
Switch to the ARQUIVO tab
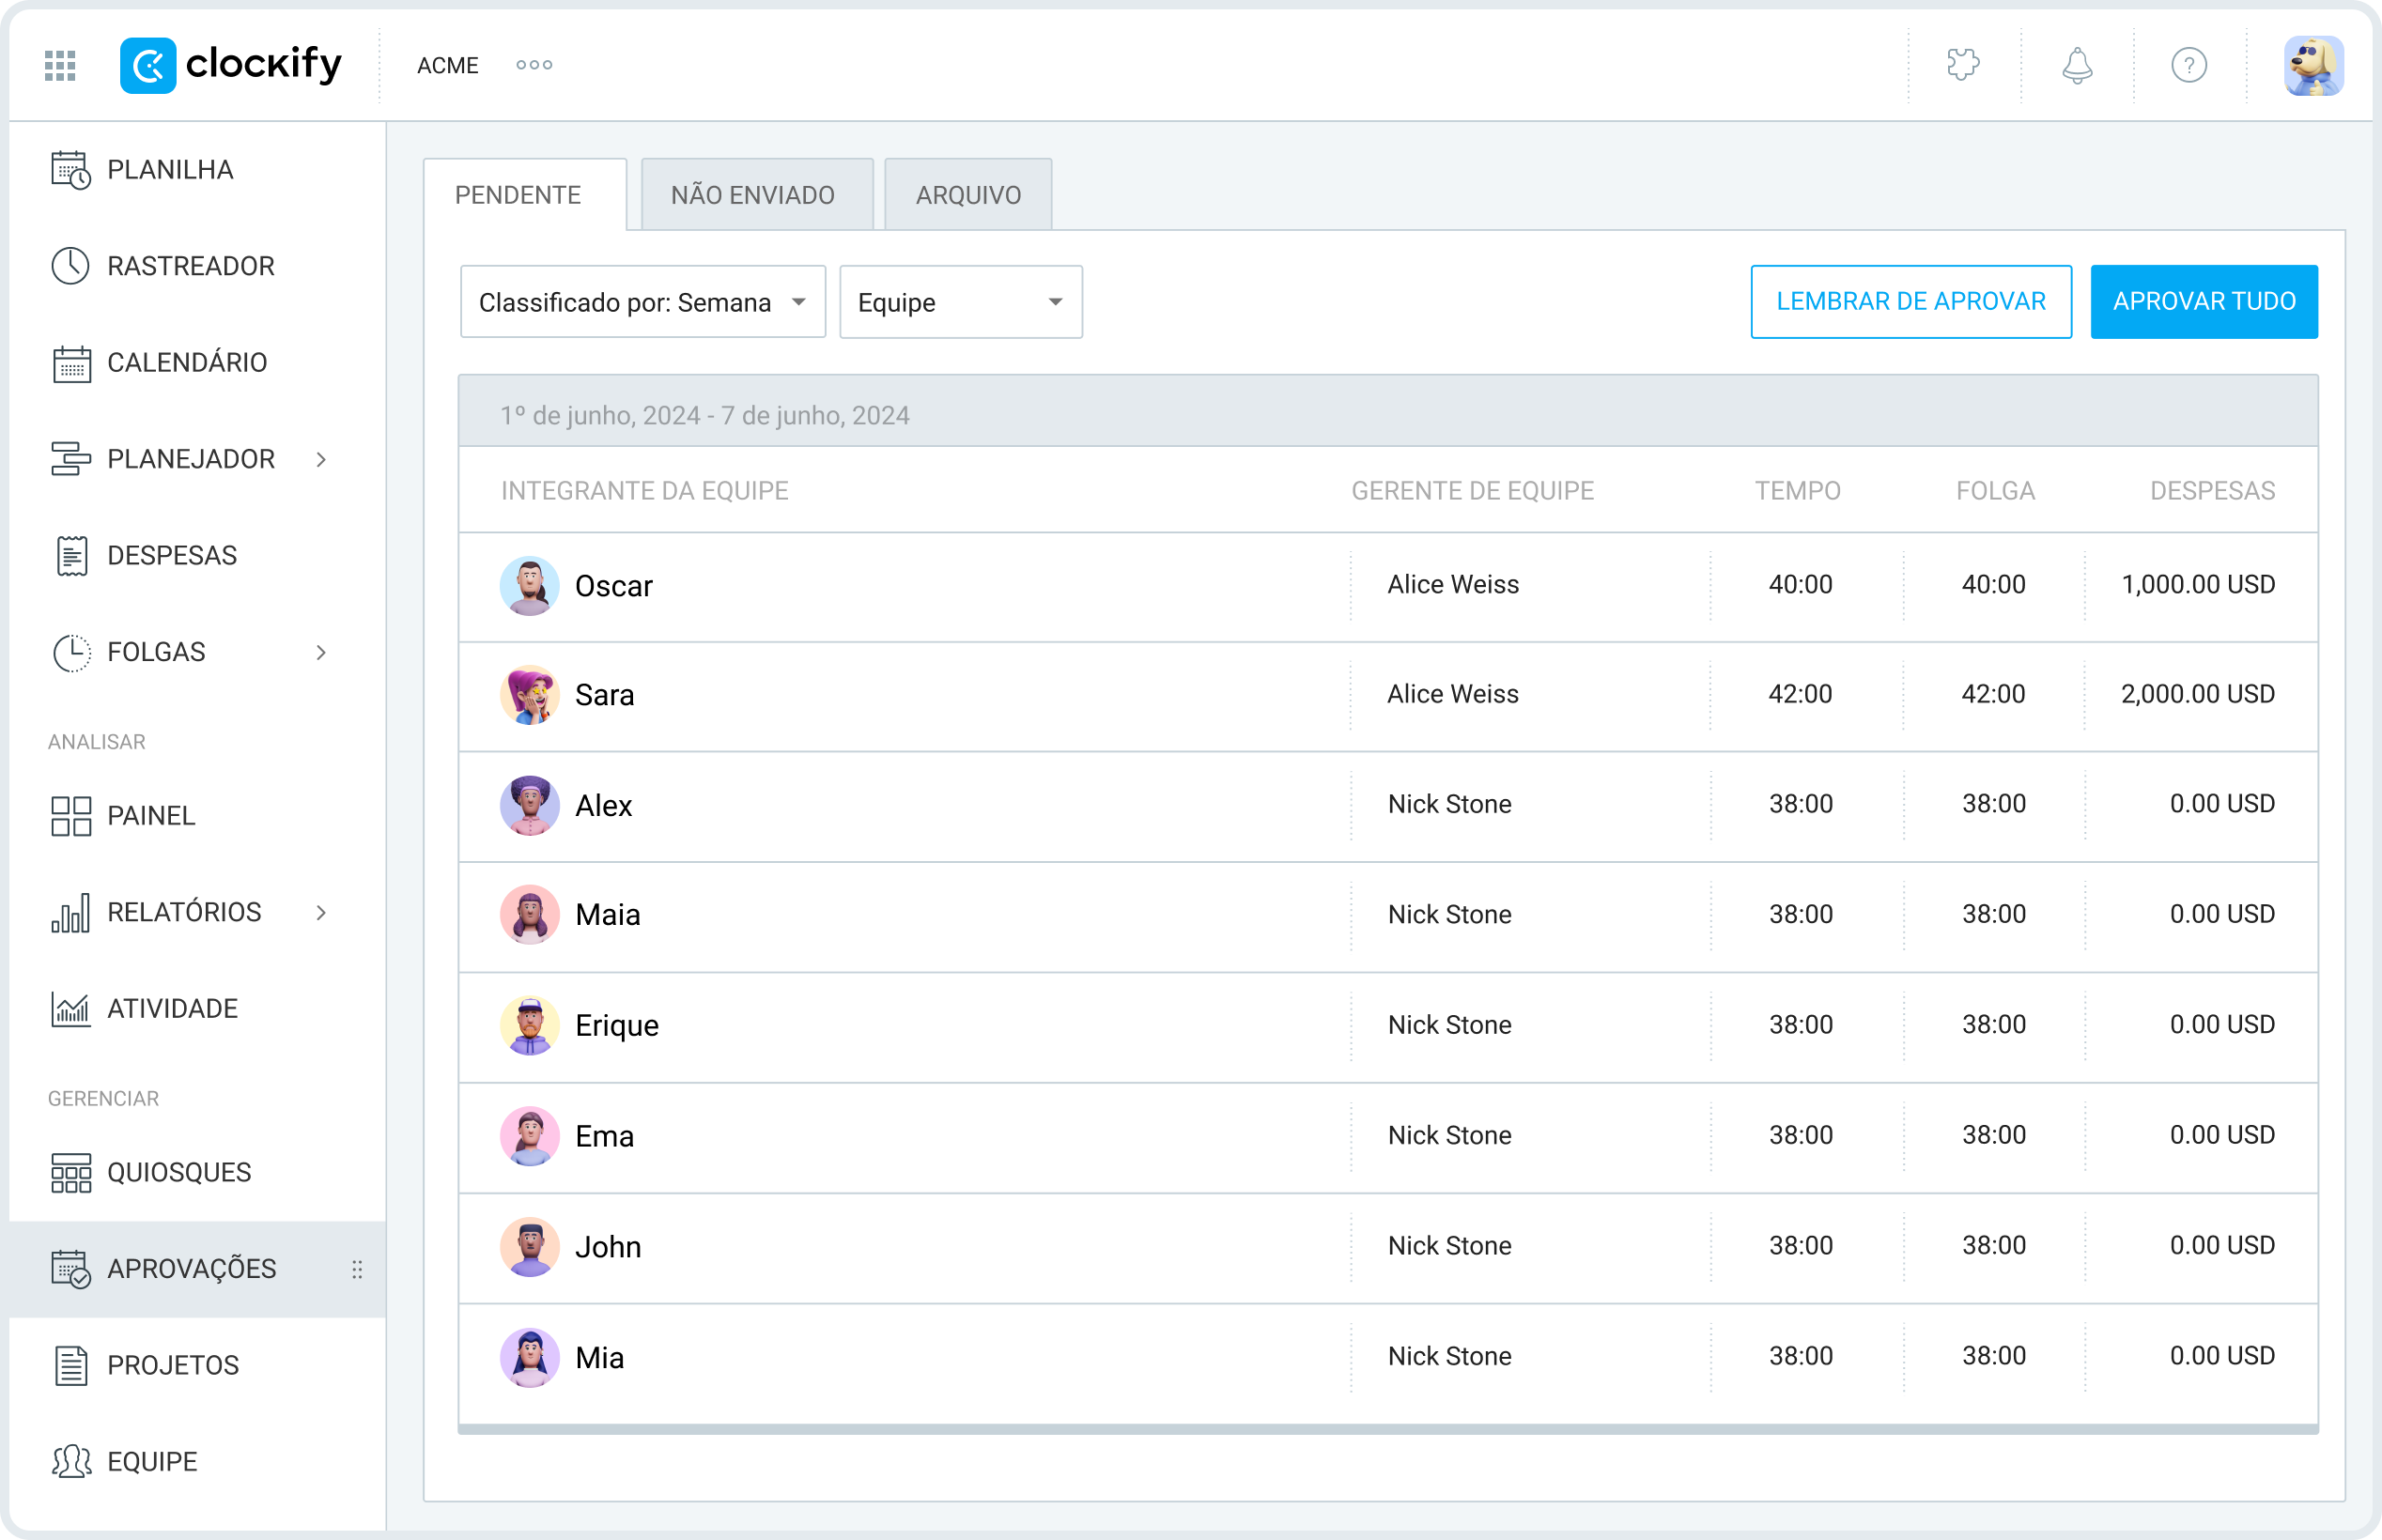(966, 194)
